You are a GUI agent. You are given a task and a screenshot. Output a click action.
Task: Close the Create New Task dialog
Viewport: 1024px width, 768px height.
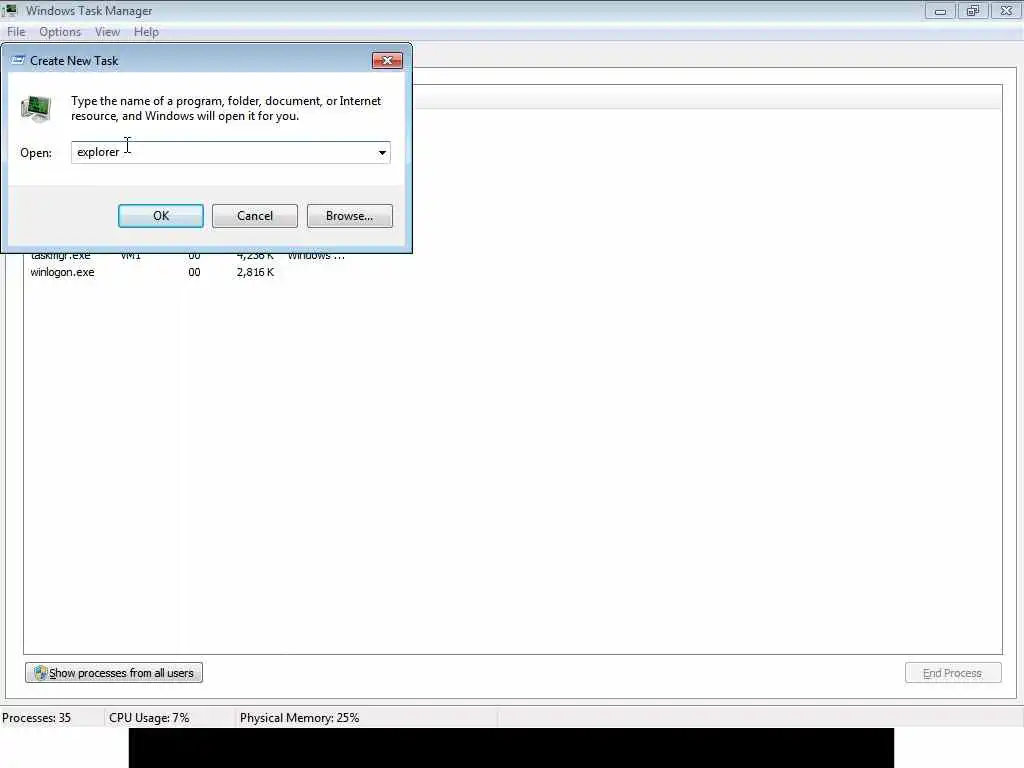[x=387, y=61]
